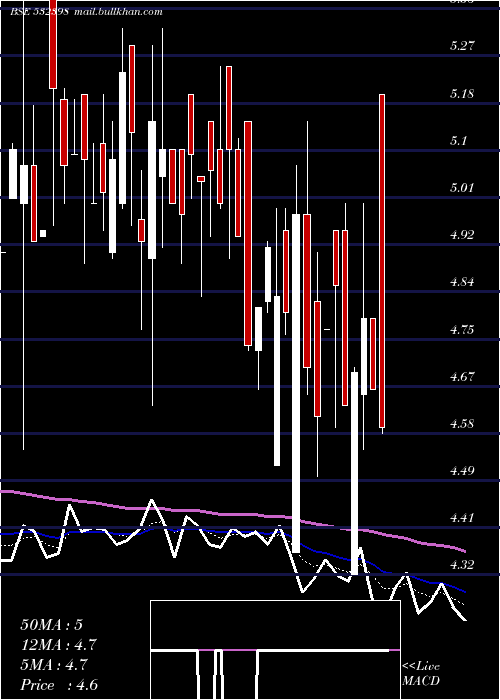The image size is (500, 700).
Task: Click the 12MA : 4.7 reading
Action: tap(58, 645)
